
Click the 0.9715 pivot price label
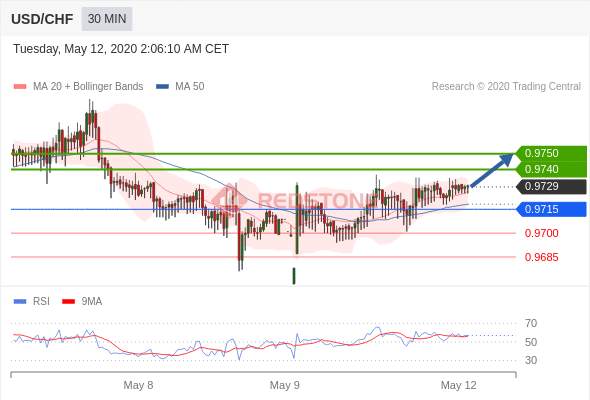click(x=551, y=209)
